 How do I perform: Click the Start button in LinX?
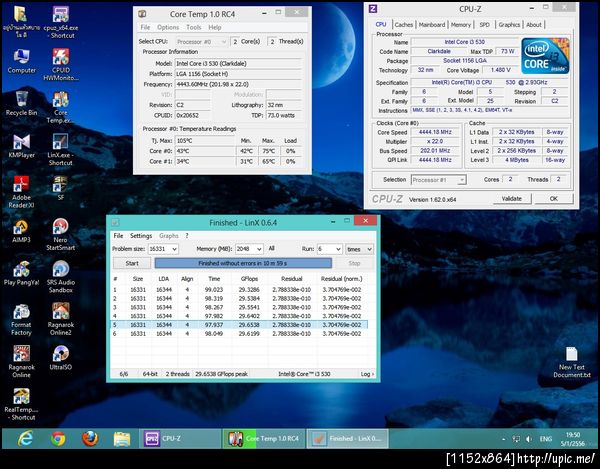pyautogui.click(x=132, y=263)
